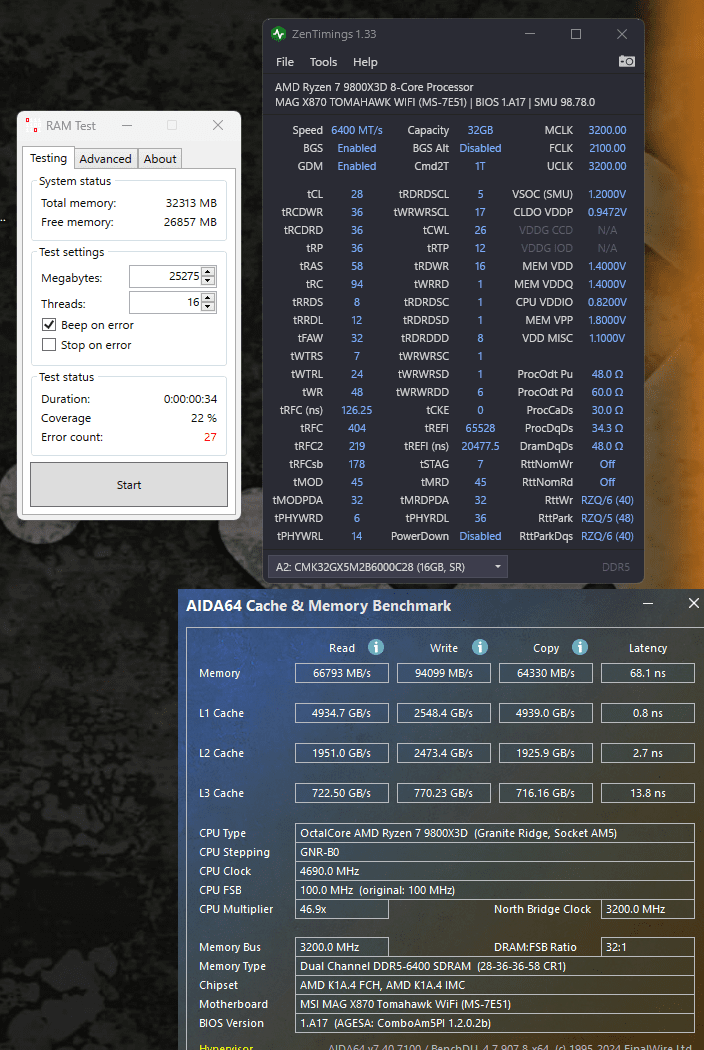The image size is (704, 1050).
Task: Click the CPU Clock 4690.0 MHz field
Action: pyautogui.click(x=495, y=871)
